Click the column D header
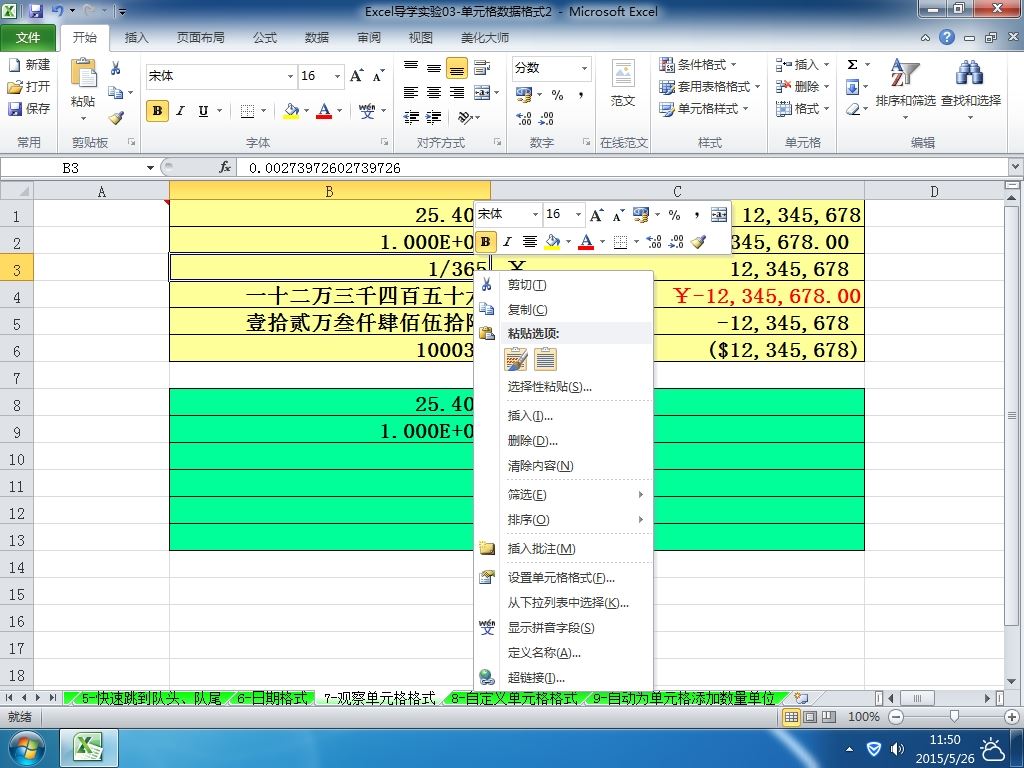 tap(935, 191)
